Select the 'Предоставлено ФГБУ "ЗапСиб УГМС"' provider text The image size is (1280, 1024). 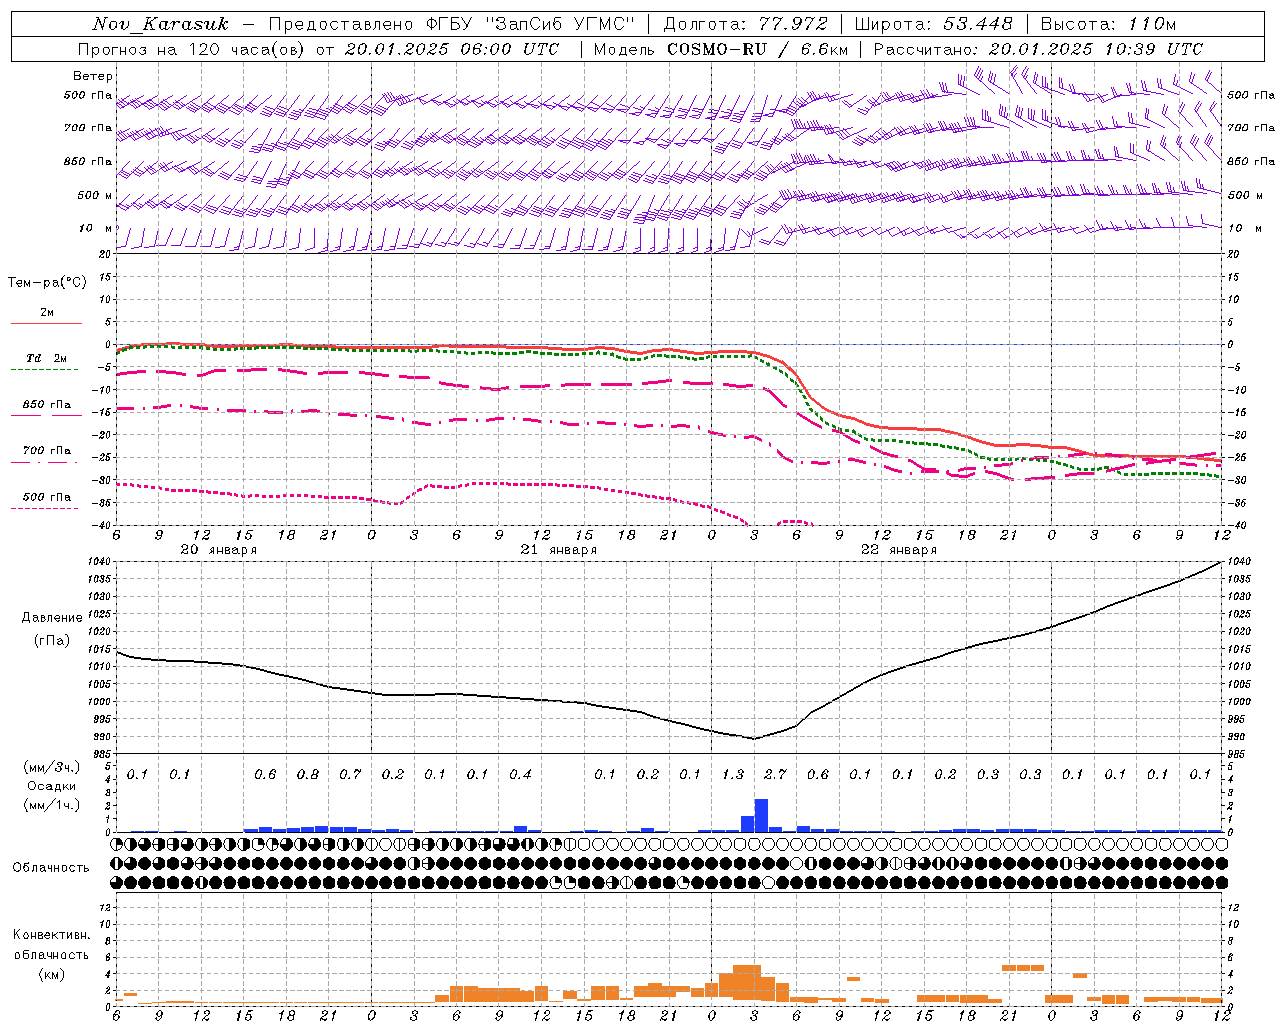(452, 24)
